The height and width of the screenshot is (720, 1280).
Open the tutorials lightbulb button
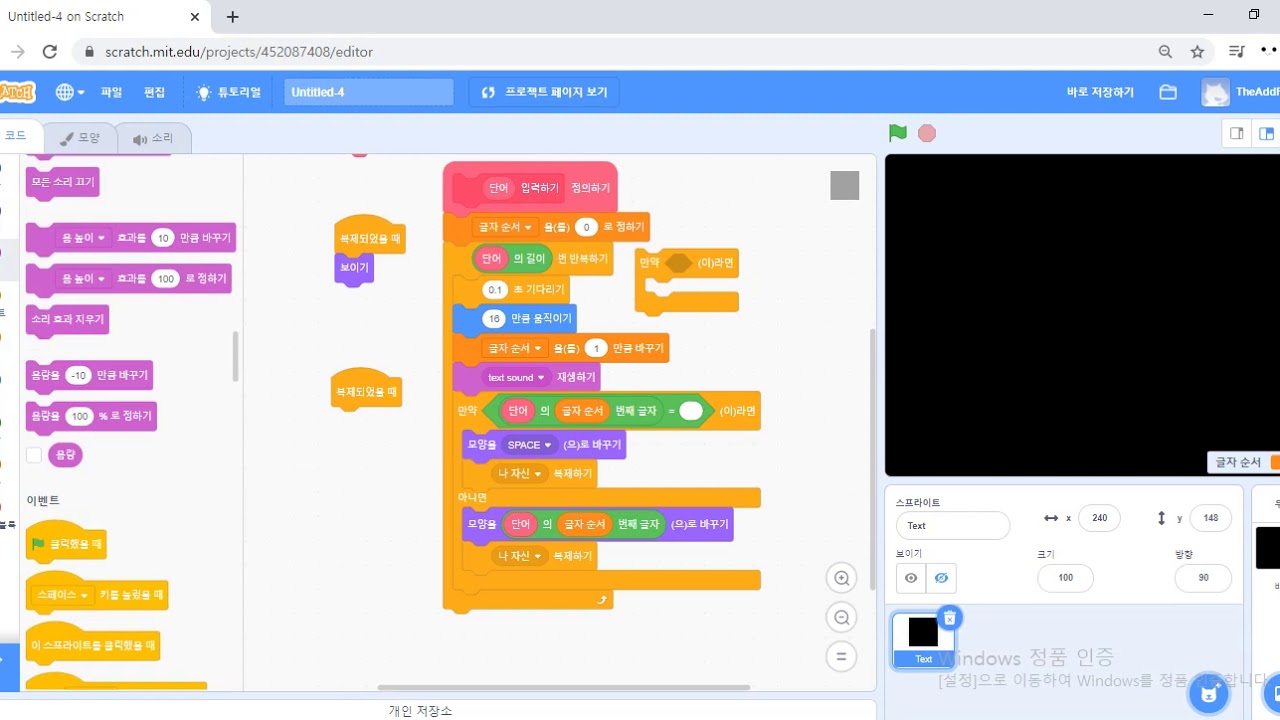coord(229,92)
